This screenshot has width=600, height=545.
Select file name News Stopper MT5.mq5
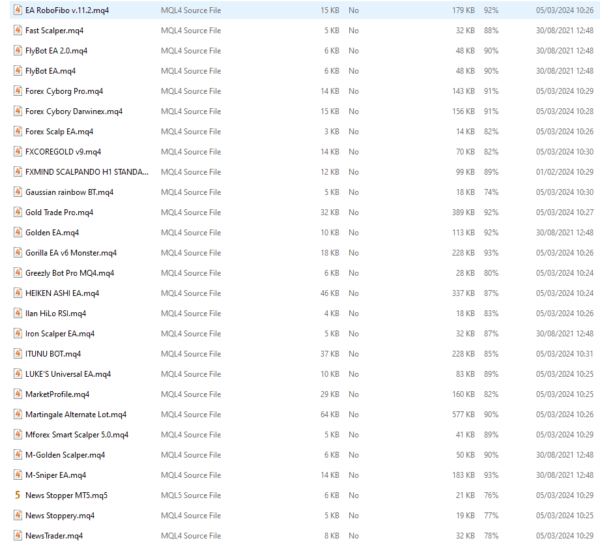tap(67, 496)
